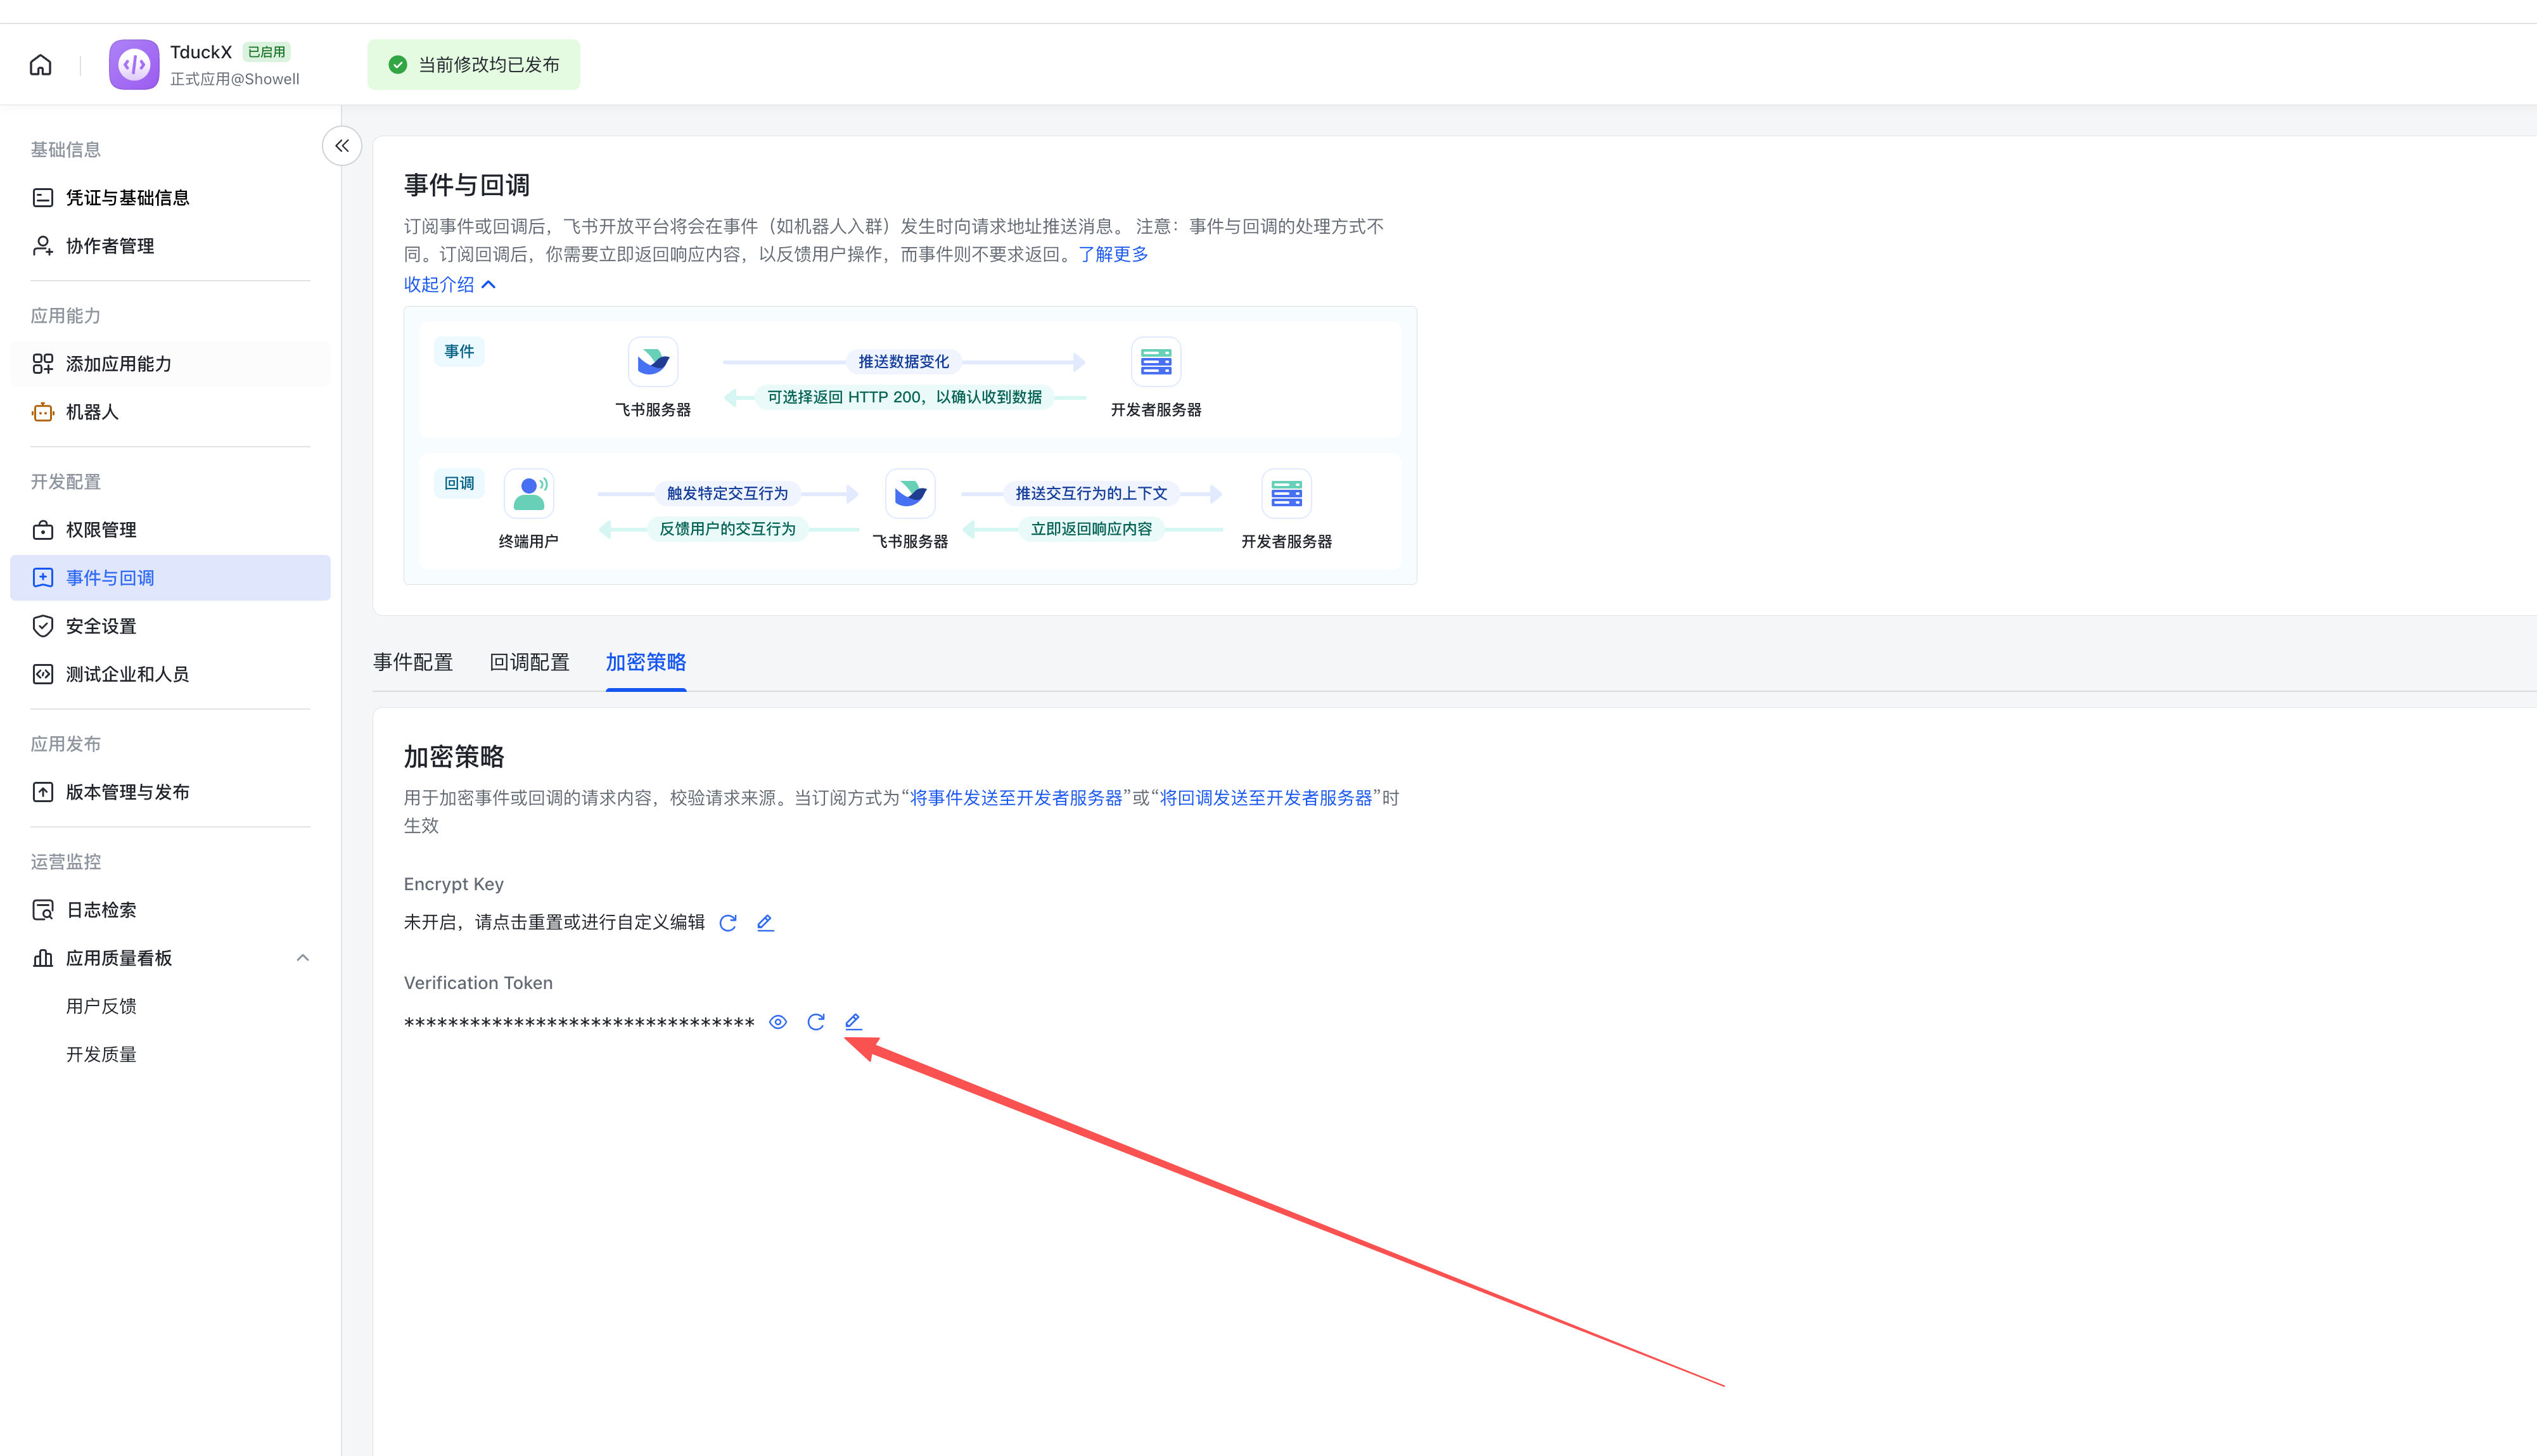Viewport: 2537px width, 1456px height.
Task: Open the 将事件发送至开发者服务器 link
Action: coord(1016,798)
